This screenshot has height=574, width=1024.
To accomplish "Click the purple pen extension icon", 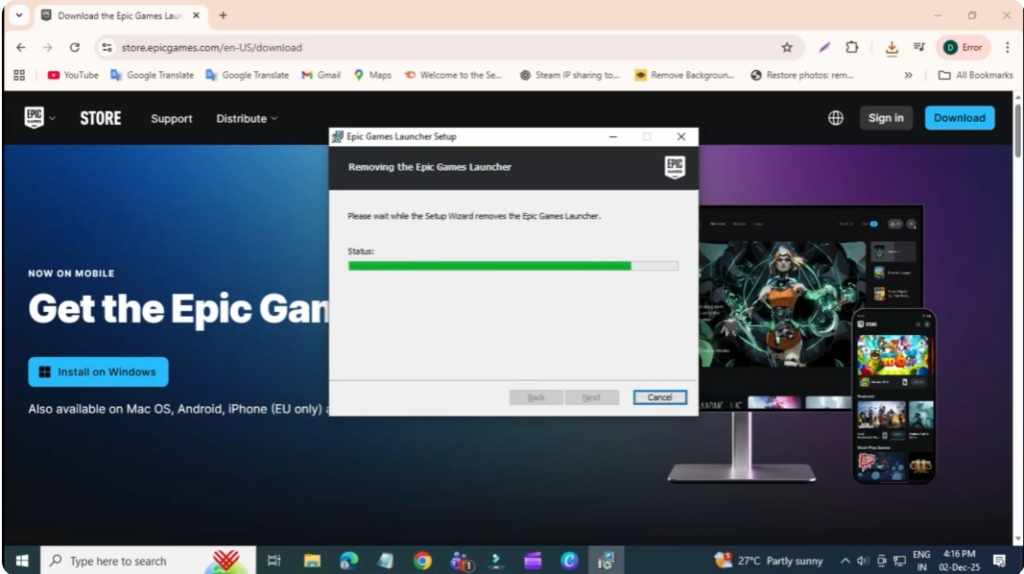I will (824, 47).
